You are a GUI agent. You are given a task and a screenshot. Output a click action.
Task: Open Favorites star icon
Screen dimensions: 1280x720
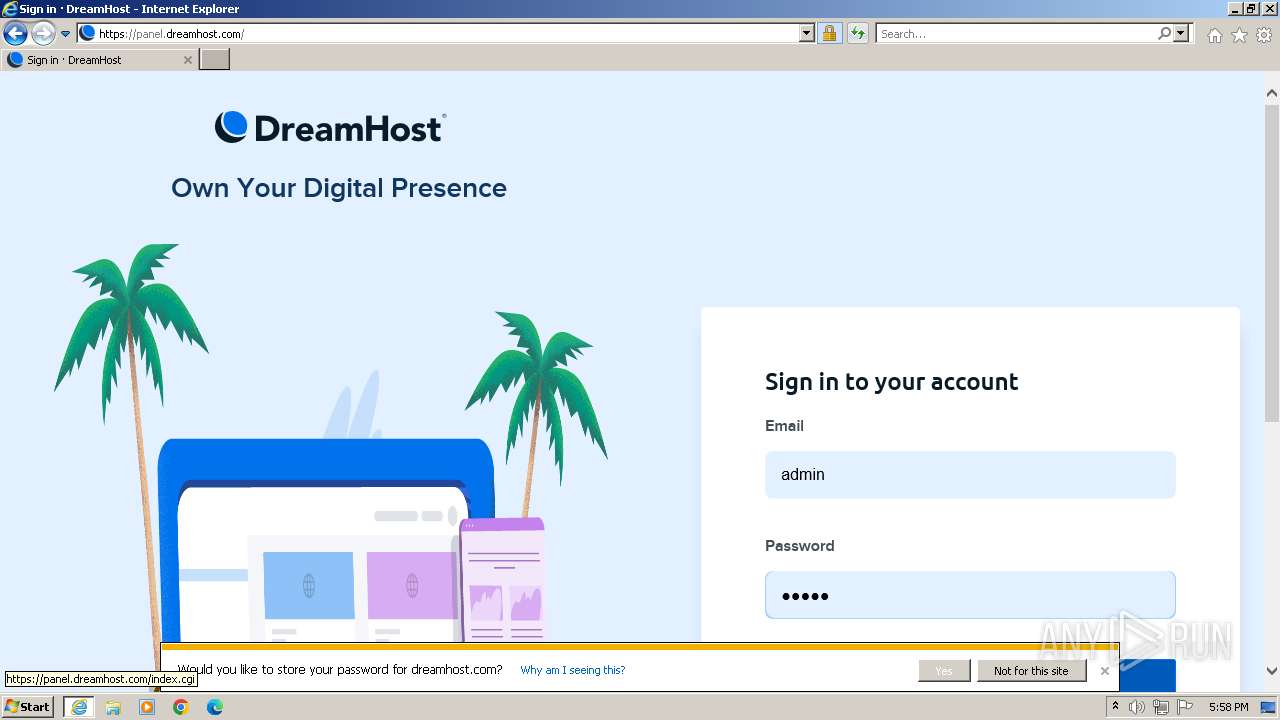(x=1239, y=35)
